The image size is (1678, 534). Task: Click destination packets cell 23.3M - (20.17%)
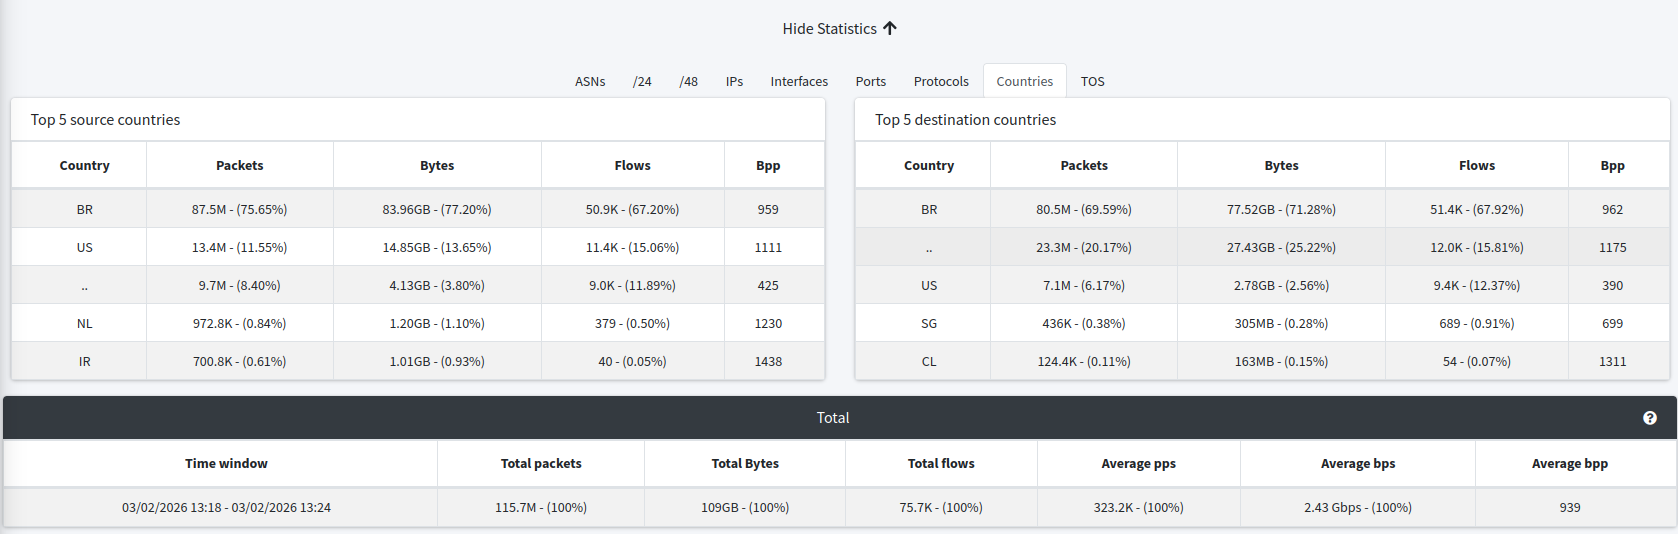pyautogui.click(x=1084, y=247)
